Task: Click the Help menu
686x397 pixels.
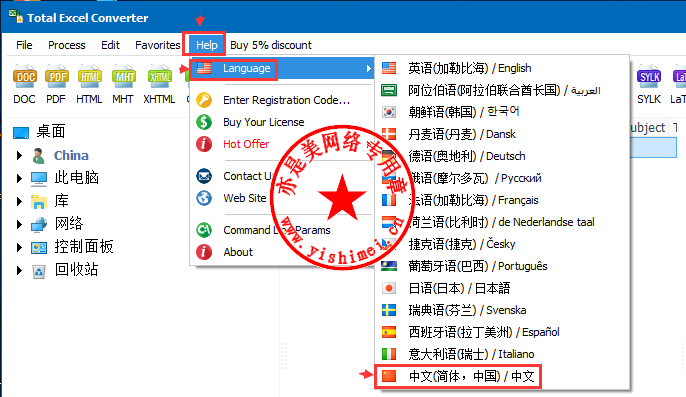Action: pyautogui.click(x=206, y=45)
